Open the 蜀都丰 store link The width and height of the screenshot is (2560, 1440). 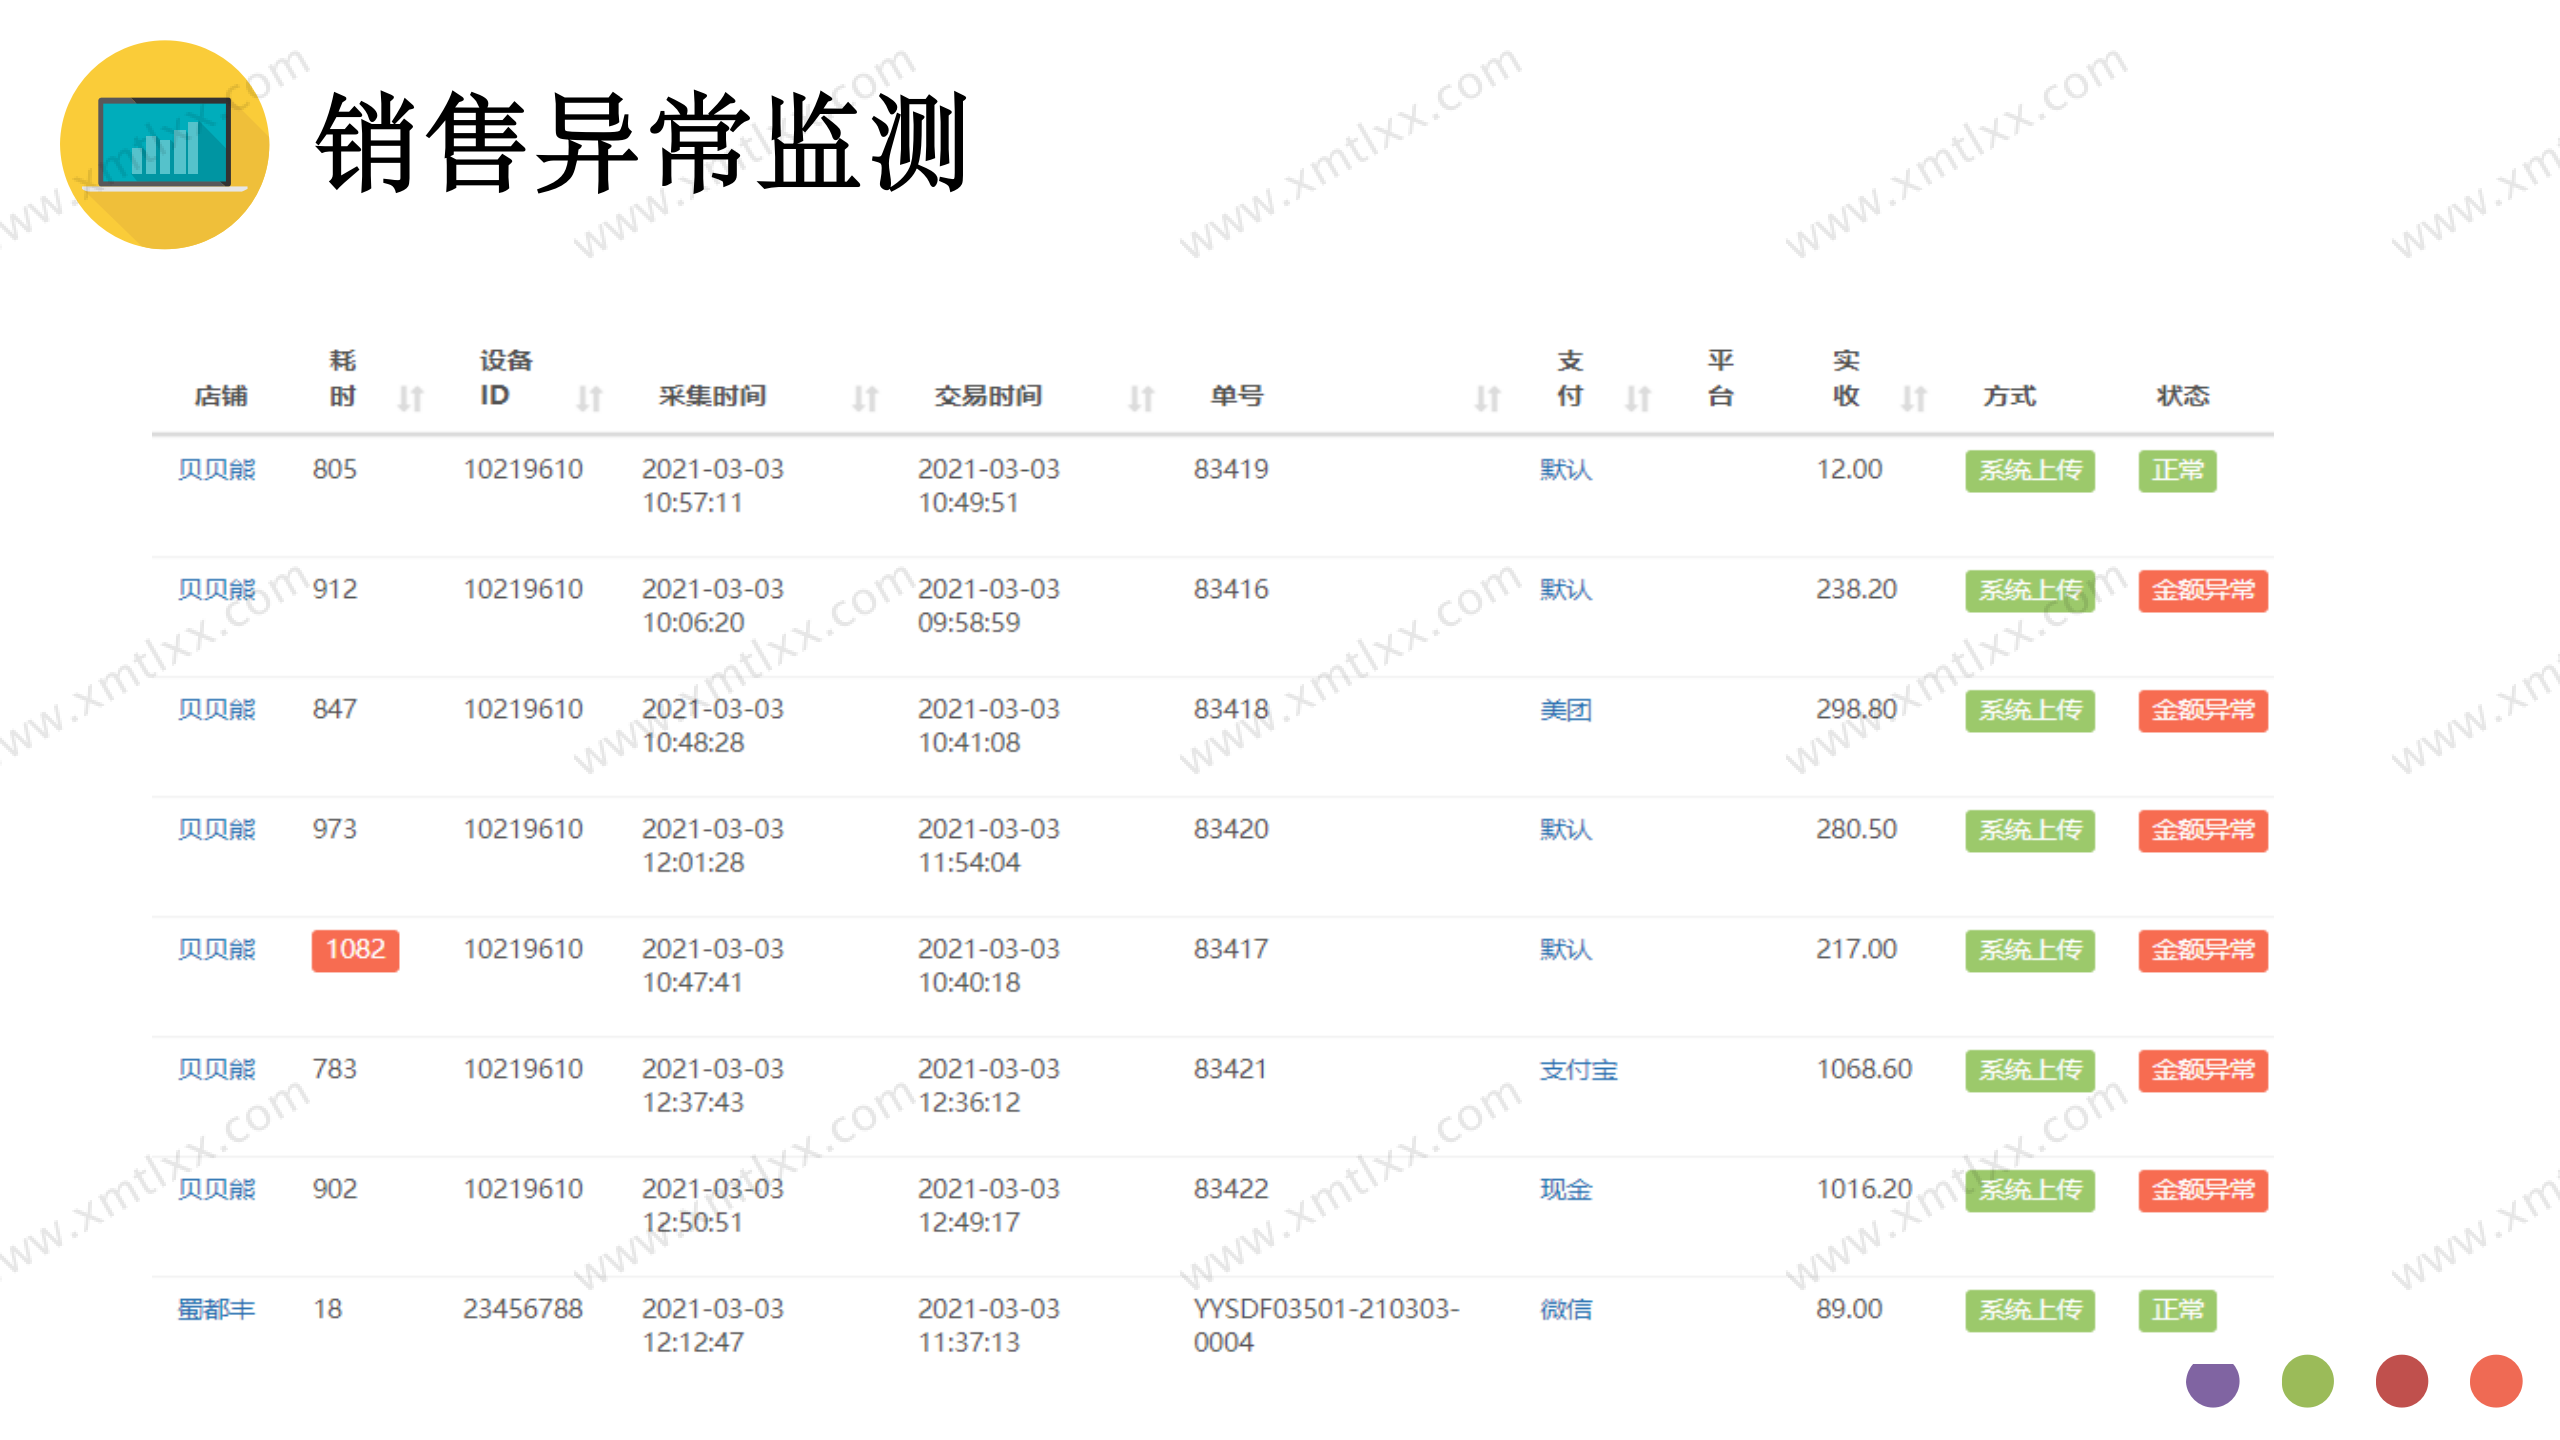point(217,1309)
